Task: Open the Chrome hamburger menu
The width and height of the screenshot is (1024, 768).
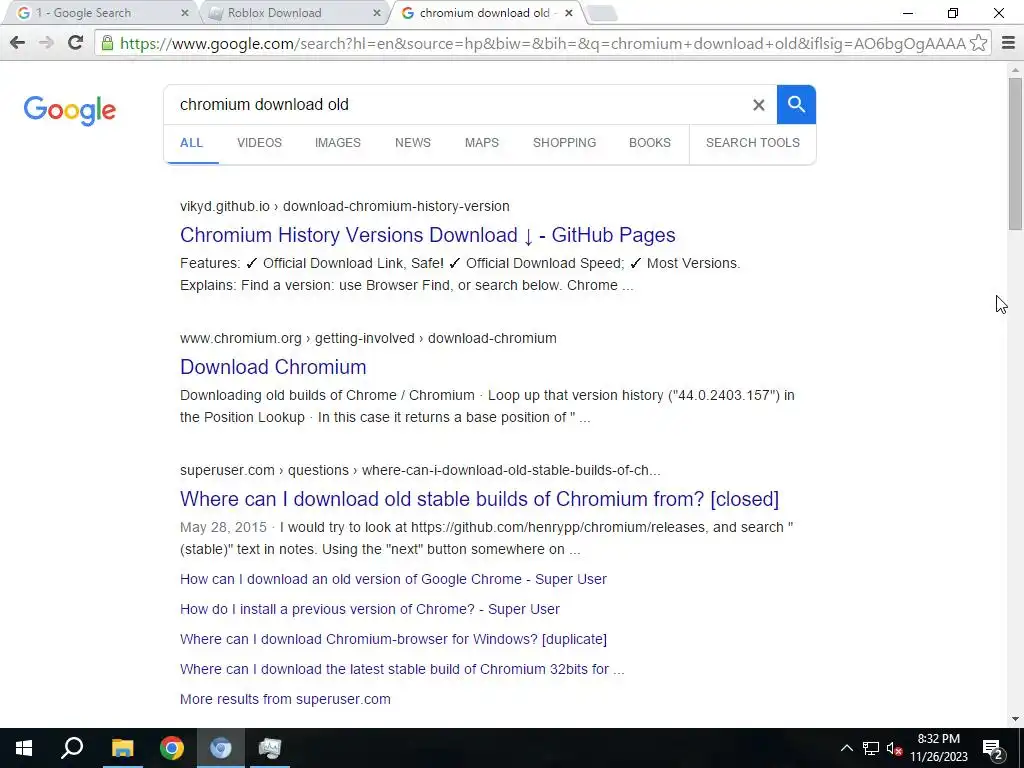Action: pyautogui.click(x=1008, y=43)
